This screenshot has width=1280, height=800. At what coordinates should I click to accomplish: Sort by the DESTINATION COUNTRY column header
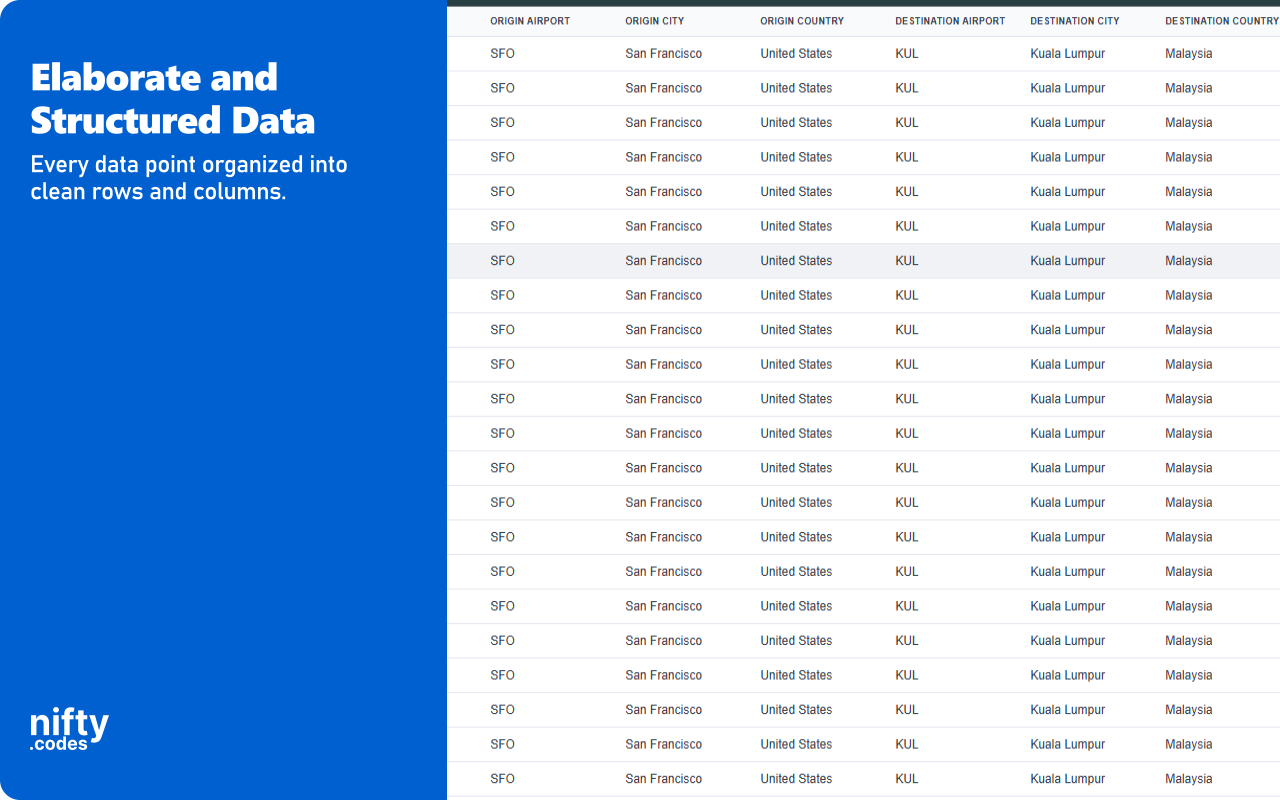1220,20
